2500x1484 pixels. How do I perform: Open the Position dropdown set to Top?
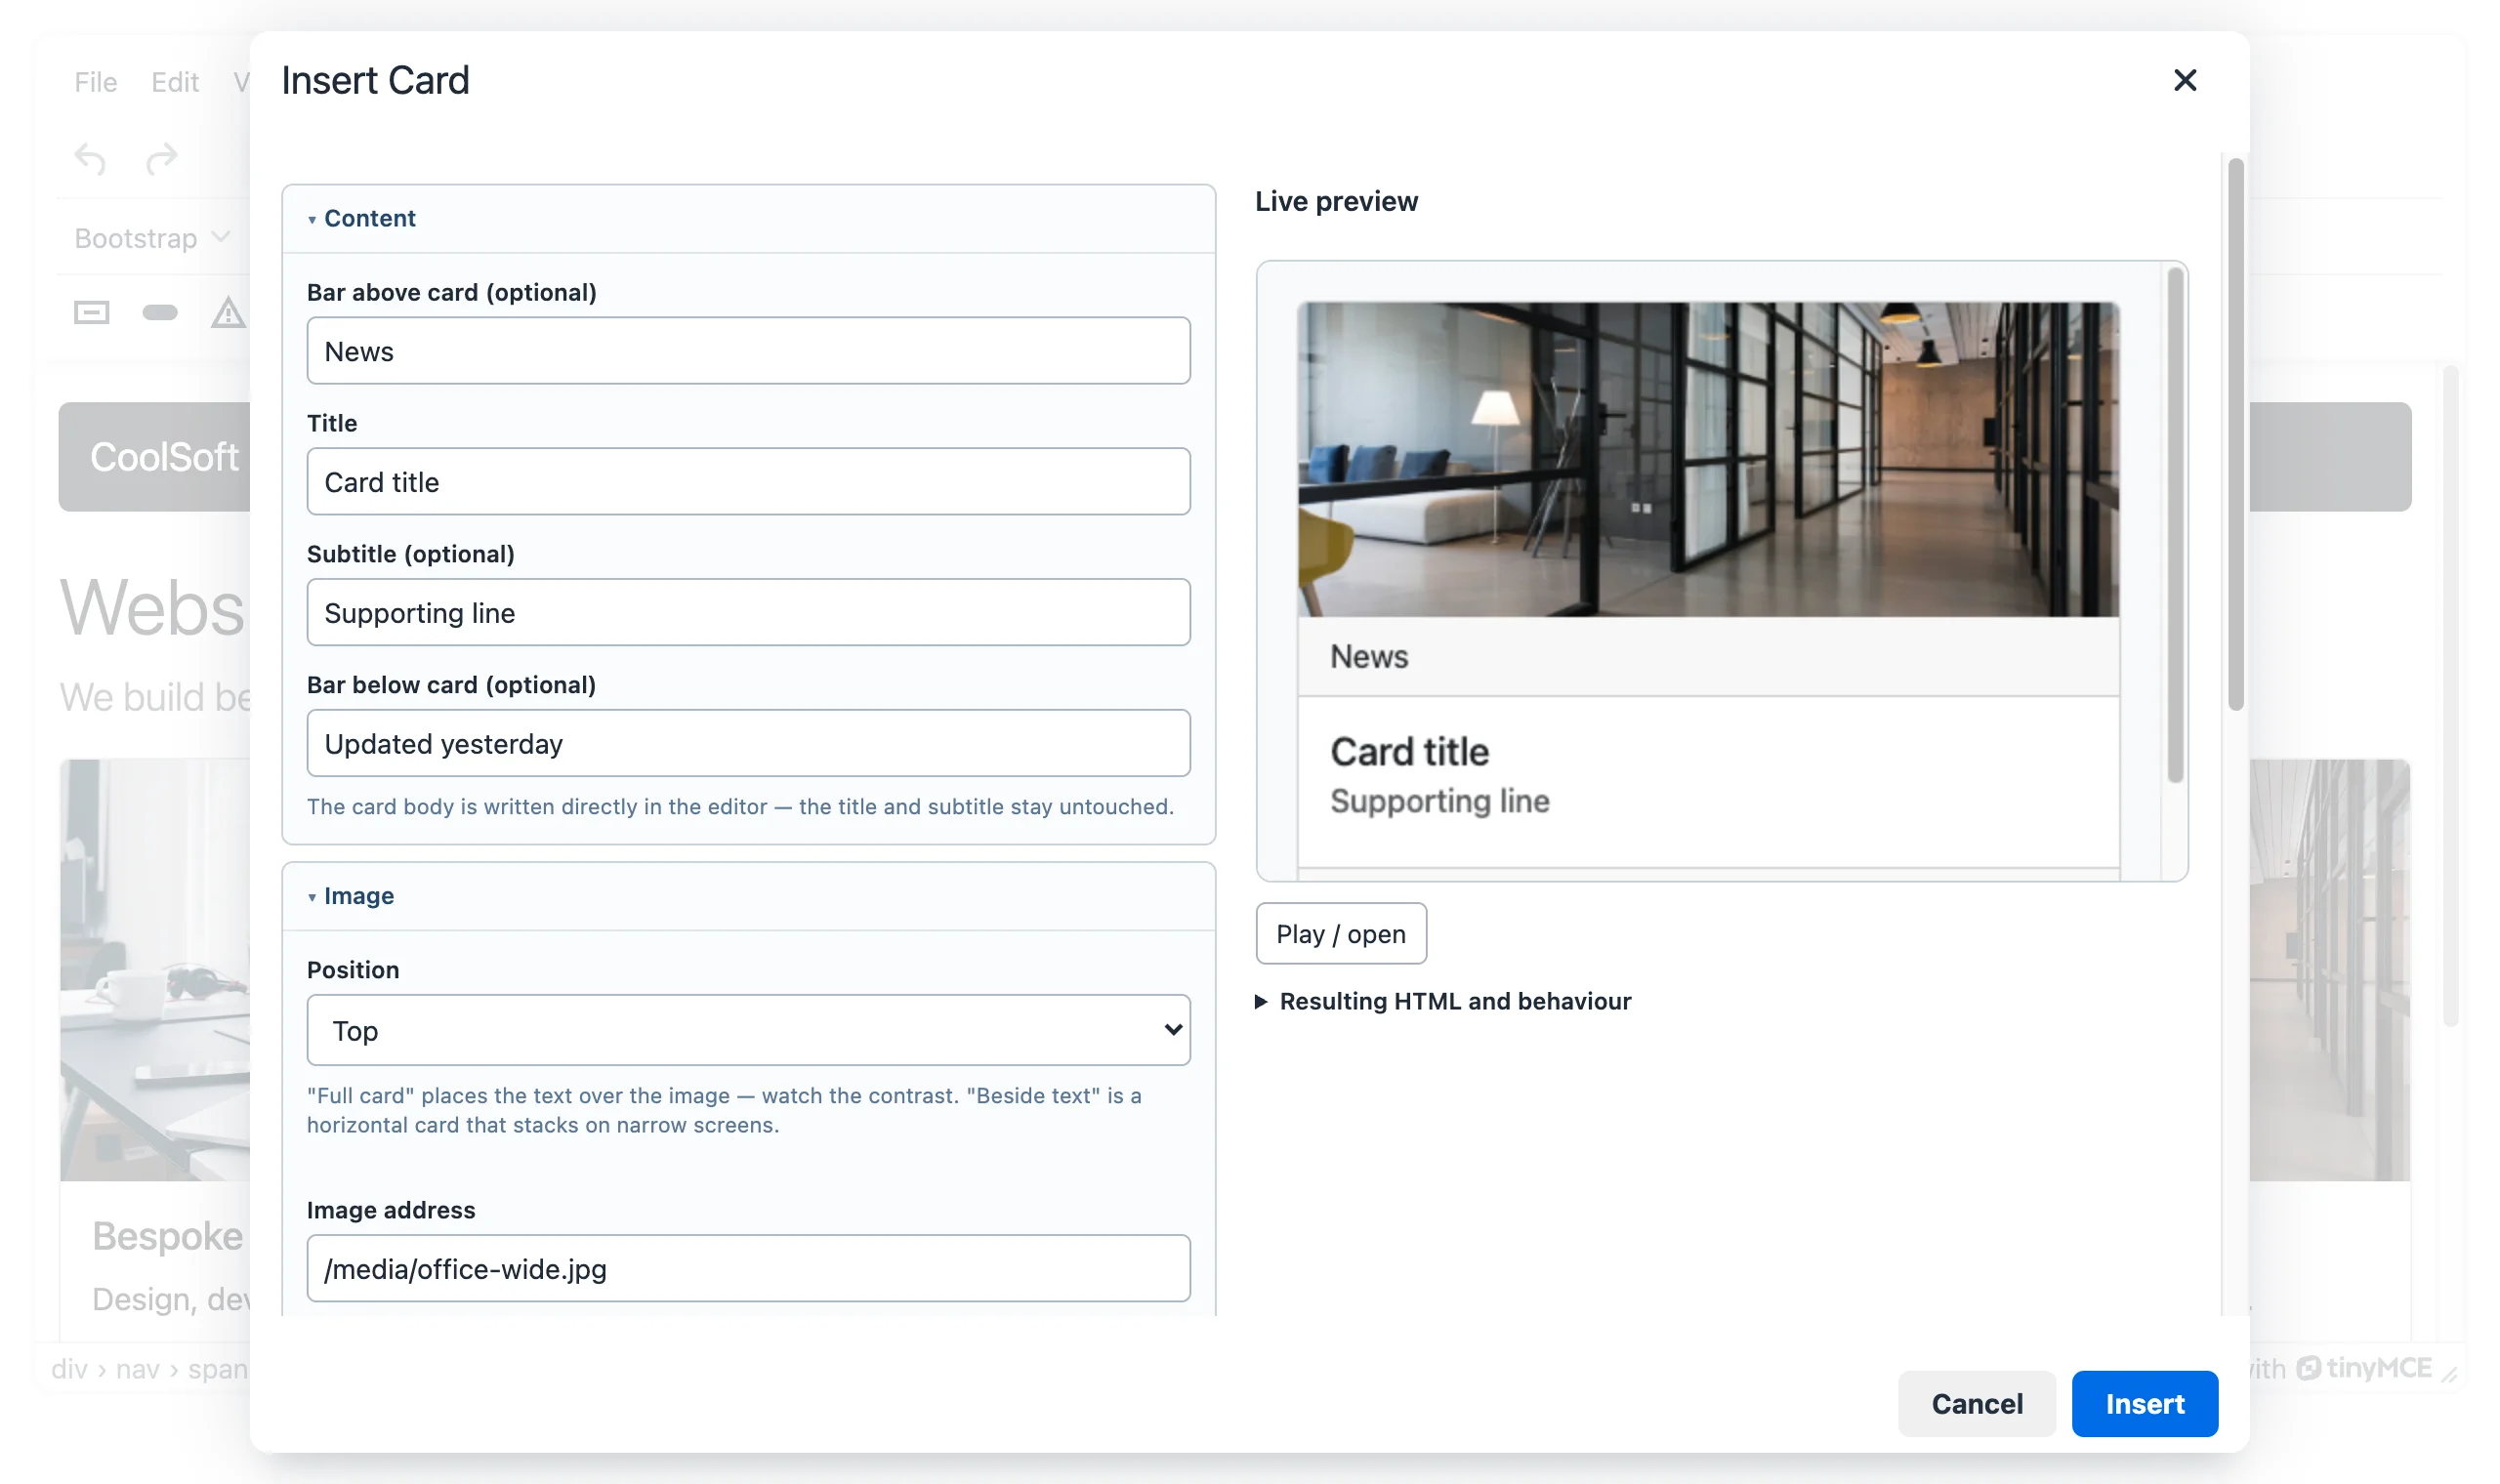point(748,1030)
